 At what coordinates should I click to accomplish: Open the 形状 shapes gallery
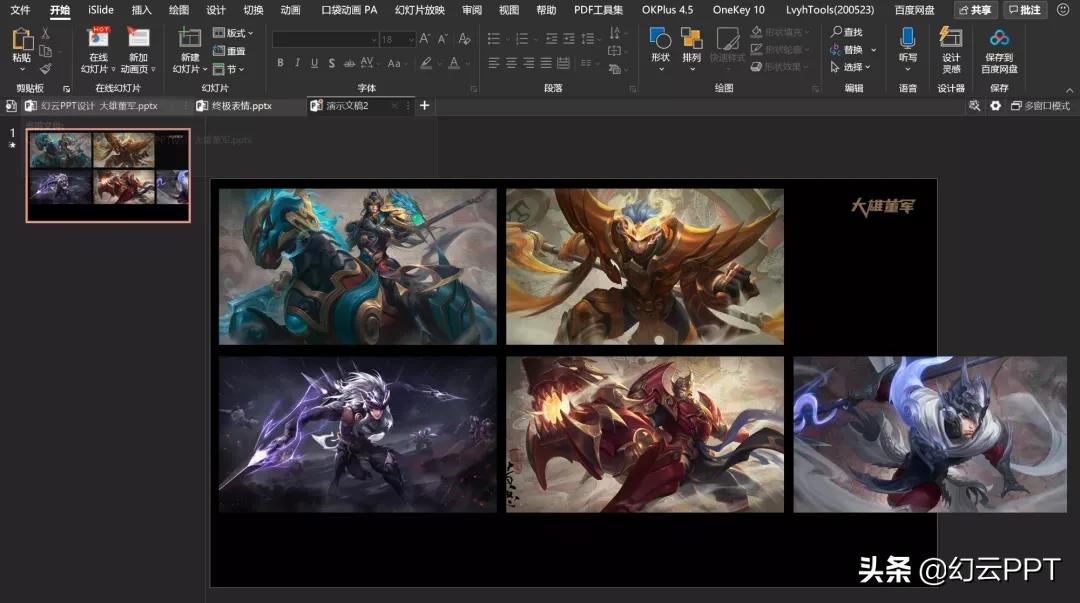[661, 50]
